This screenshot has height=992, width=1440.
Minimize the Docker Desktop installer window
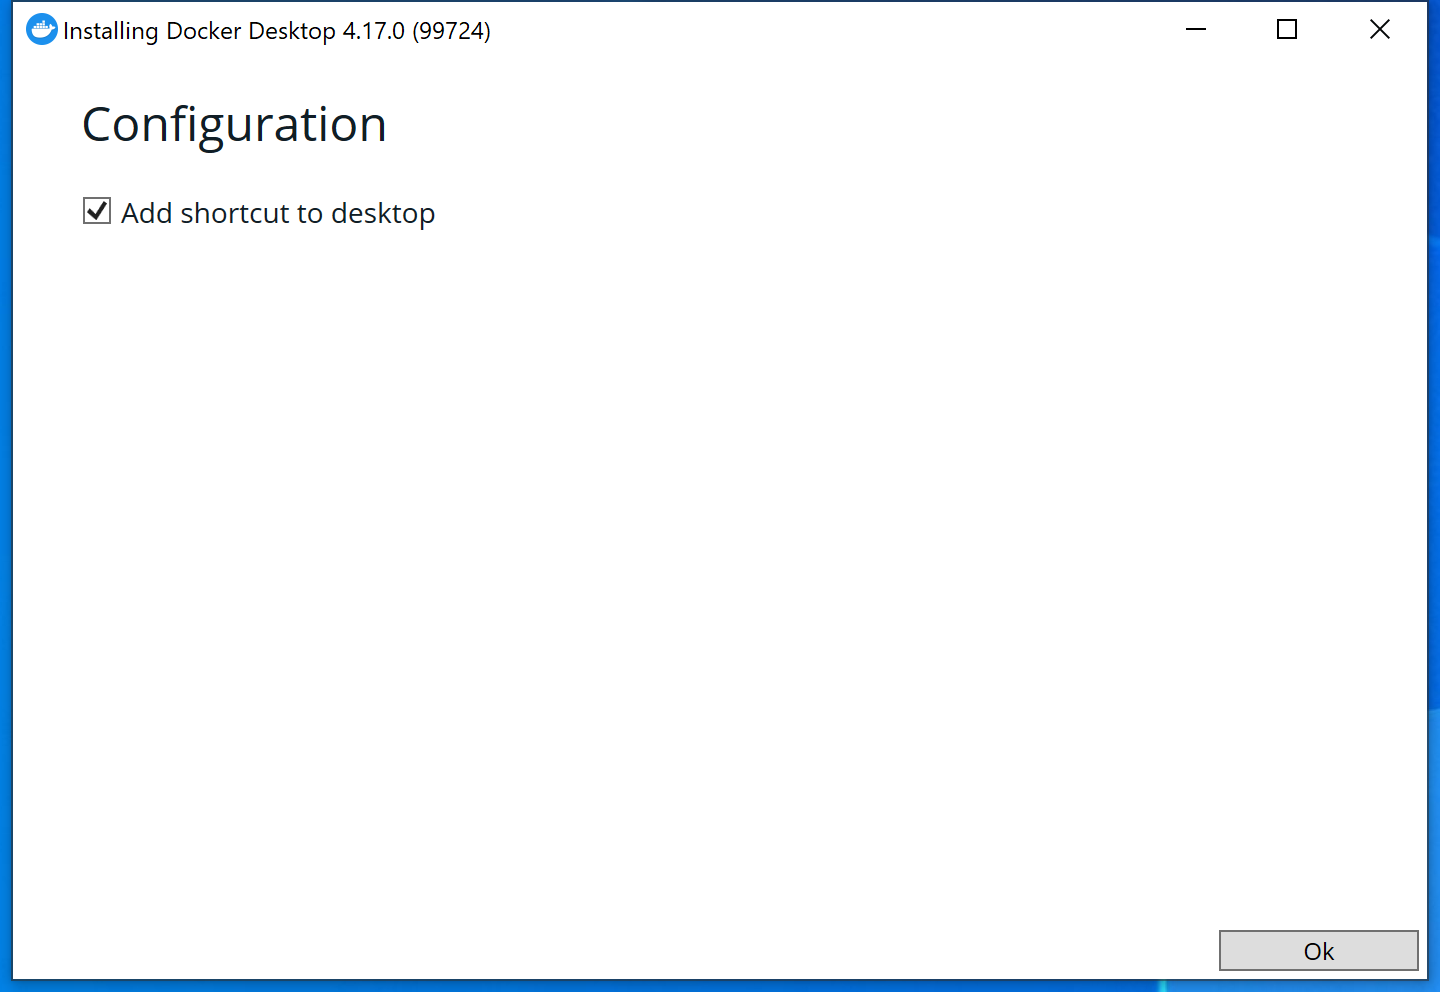click(1196, 29)
